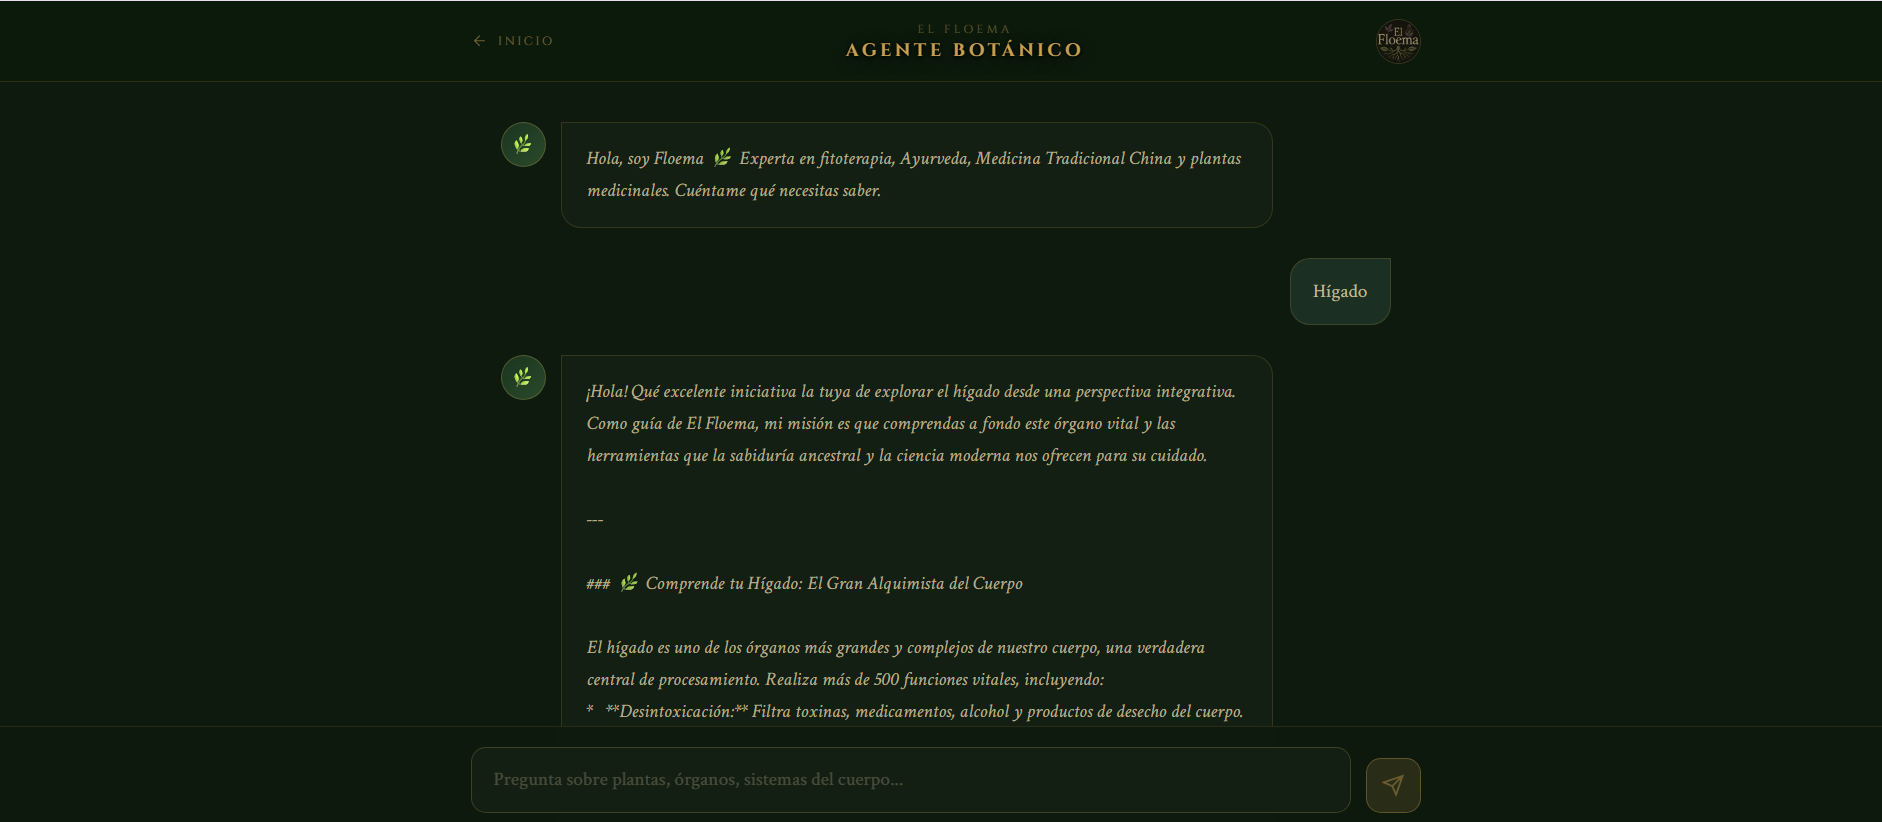Screen dimensions: 1882x822
Task: Click the leaf avatar beside the greeting message
Action: pyautogui.click(x=523, y=145)
